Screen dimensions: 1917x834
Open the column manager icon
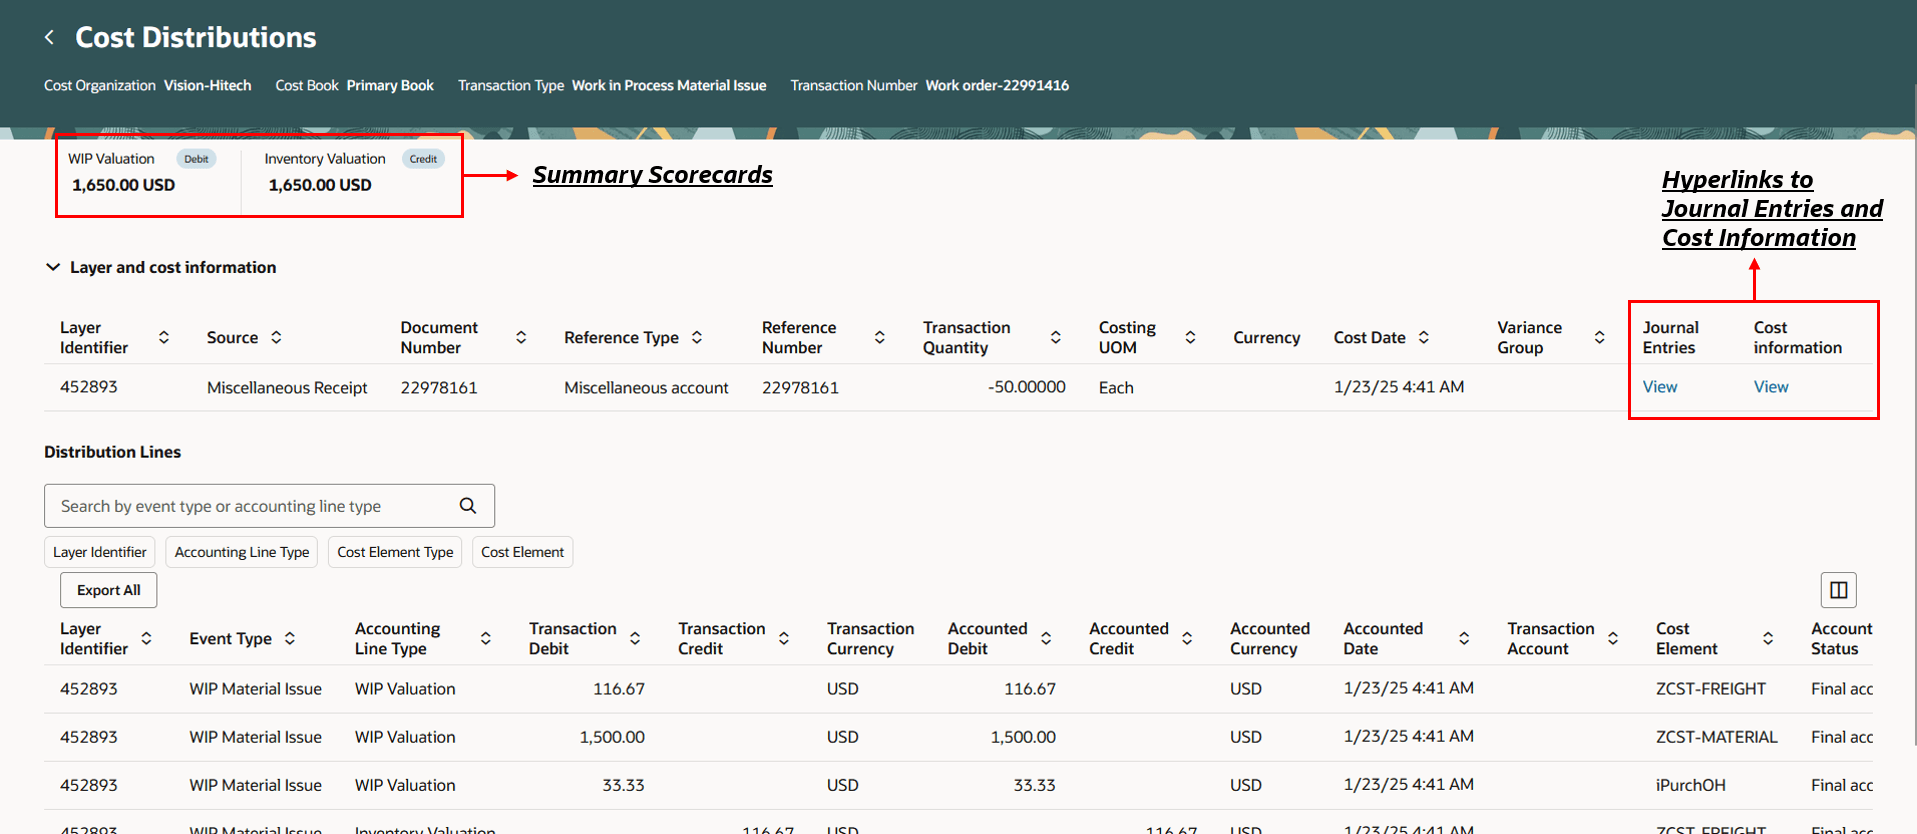1838,590
